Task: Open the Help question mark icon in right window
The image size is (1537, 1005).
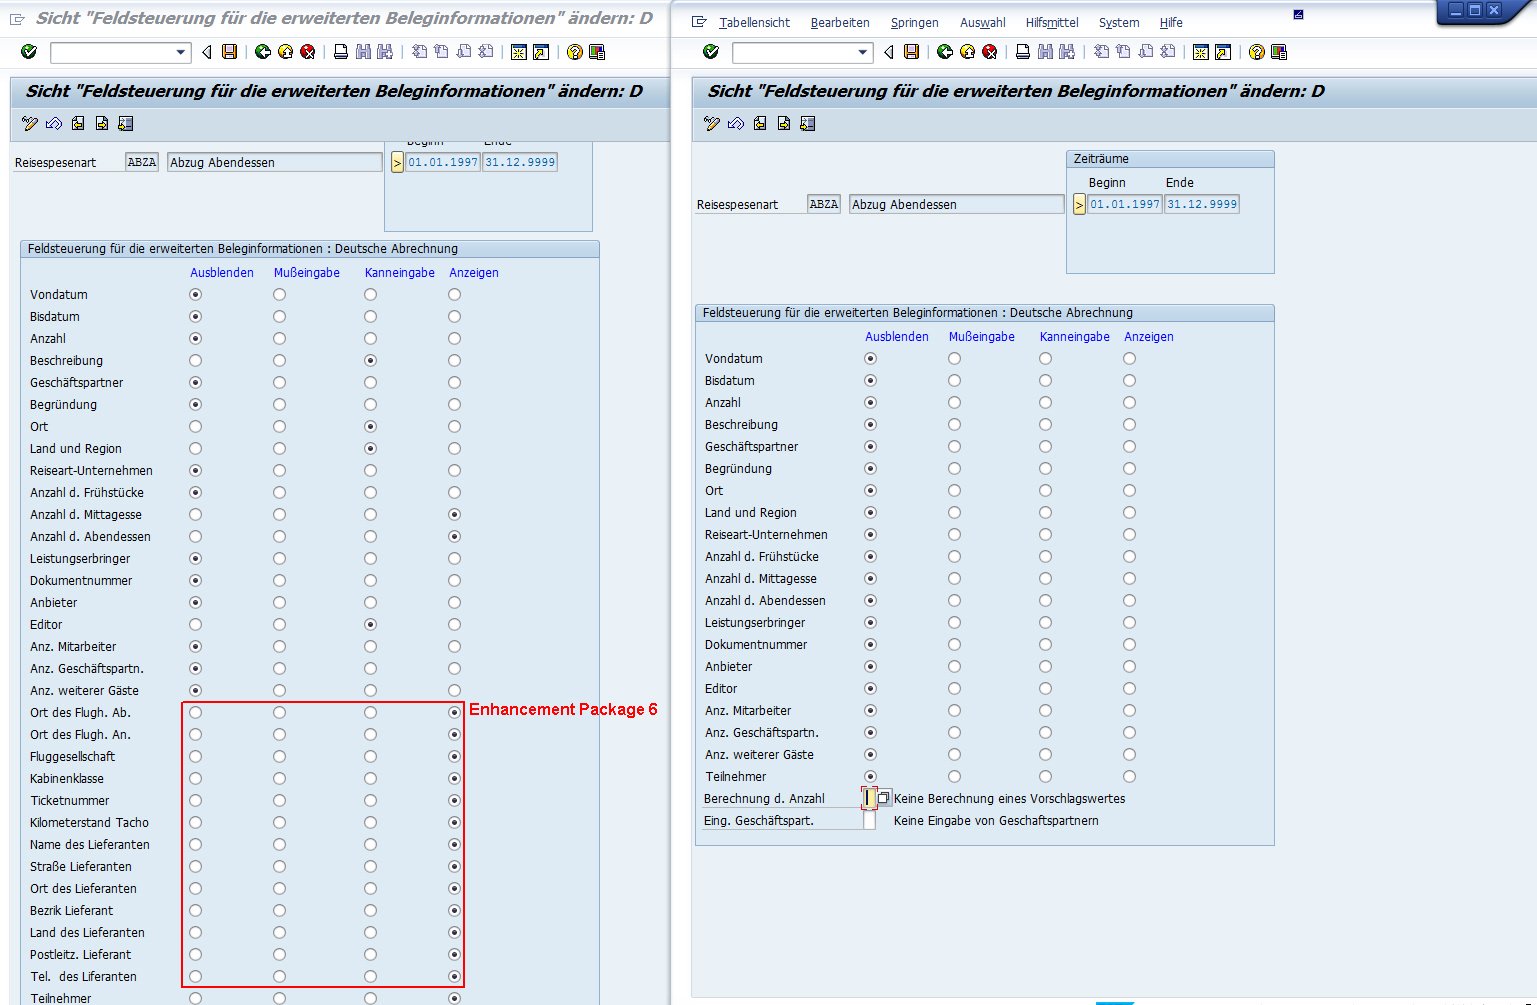Action: [1256, 52]
